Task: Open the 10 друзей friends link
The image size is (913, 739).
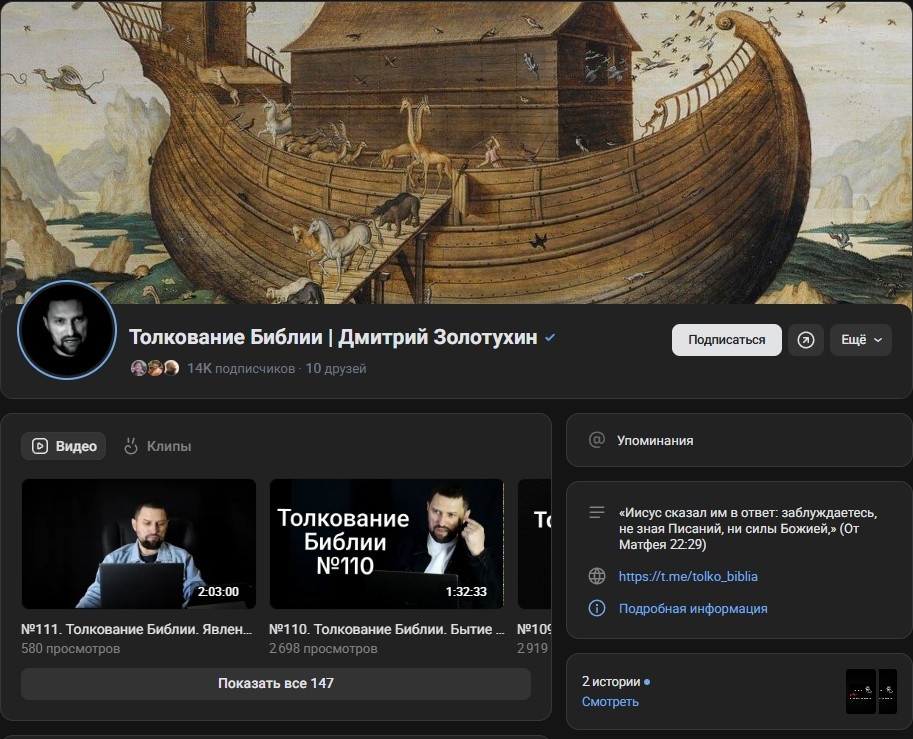Action: (x=336, y=368)
